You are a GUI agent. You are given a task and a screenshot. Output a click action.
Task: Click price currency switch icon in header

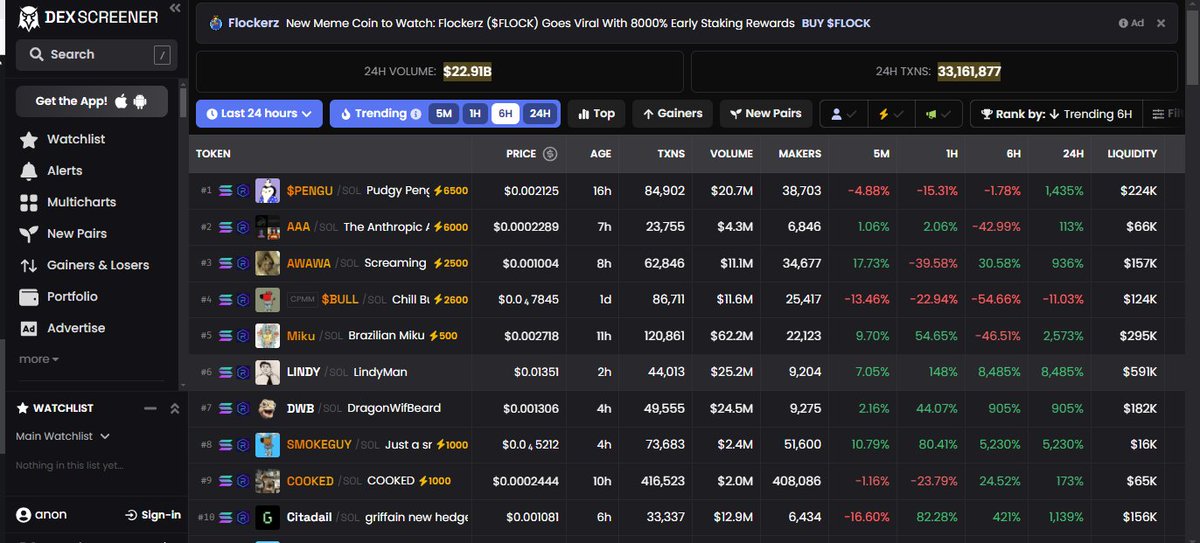(550, 154)
